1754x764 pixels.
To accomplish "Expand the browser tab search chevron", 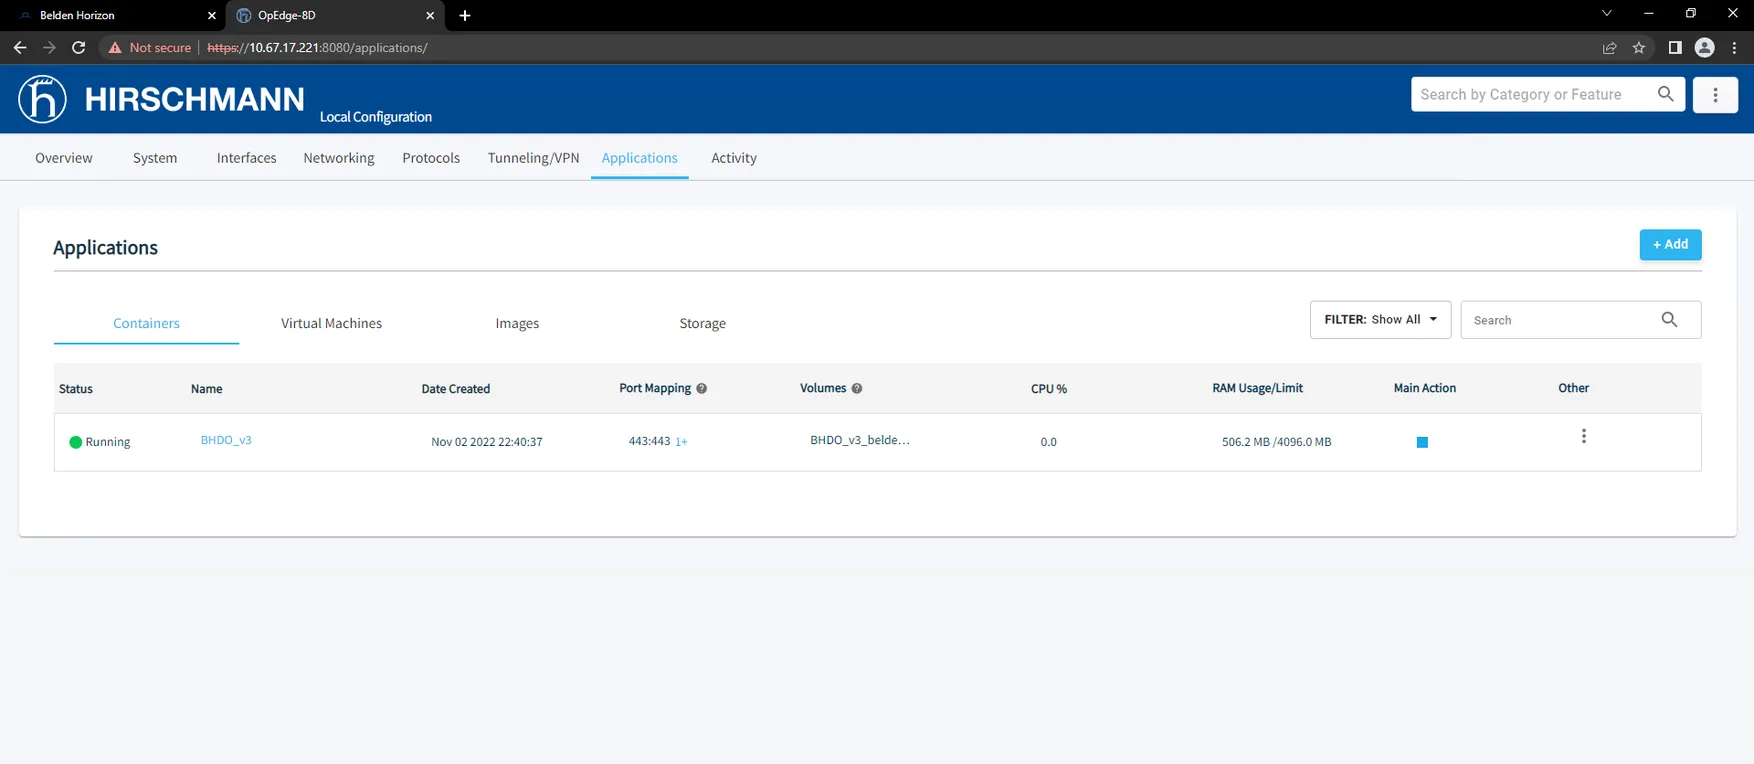I will pyautogui.click(x=1606, y=14).
